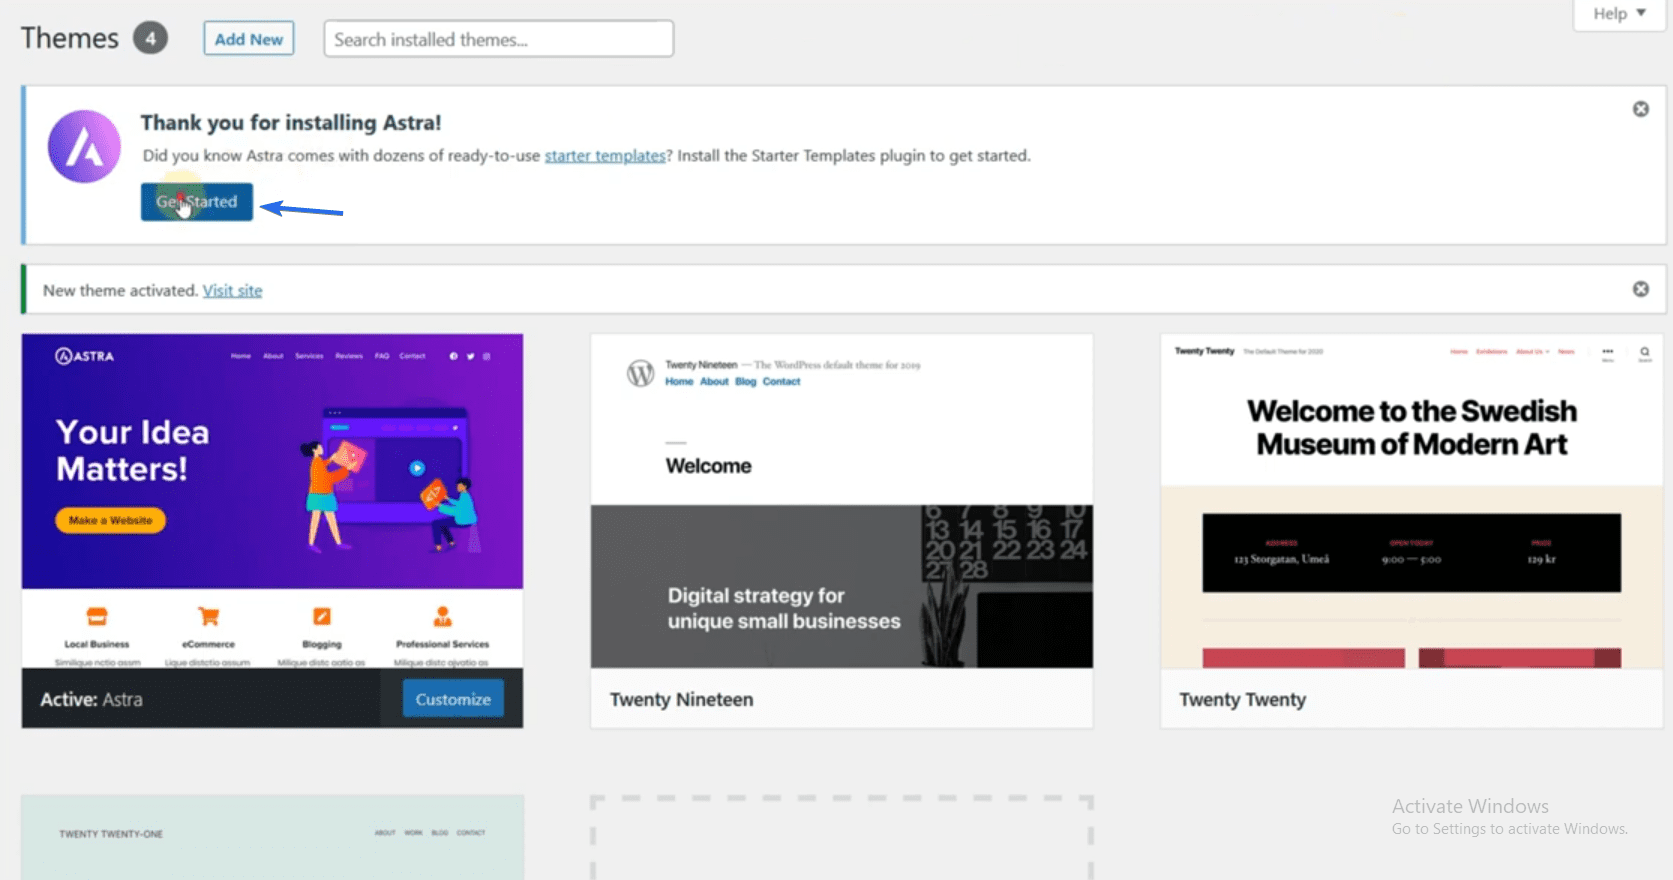This screenshot has height=880, width=1673.
Task: Open the Help dropdown
Action: (x=1619, y=14)
